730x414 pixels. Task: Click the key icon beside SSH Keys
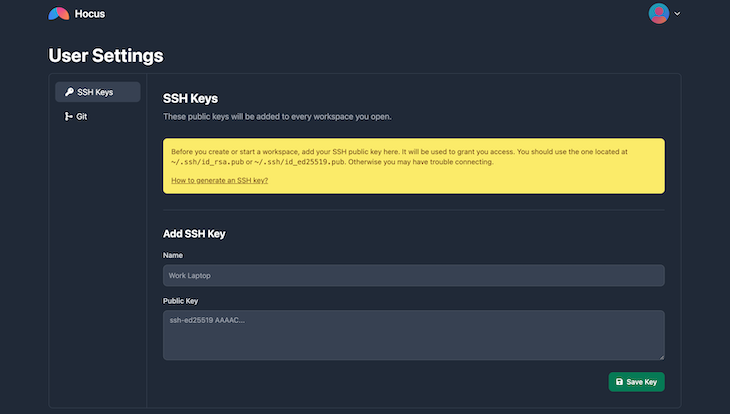point(69,92)
